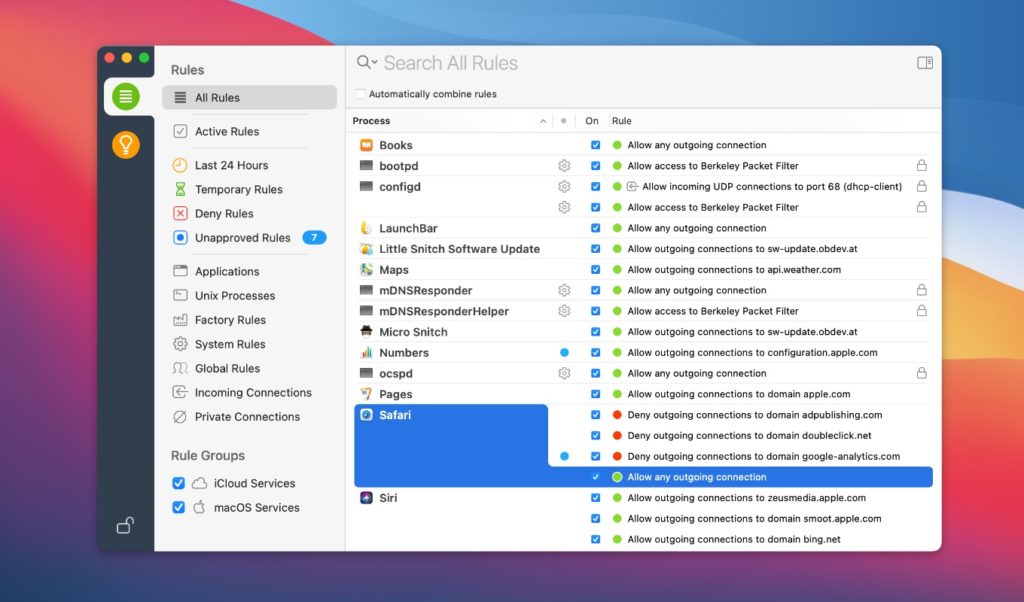
Task: Uncheck the iCloud Services rule group
Action: 178,482
